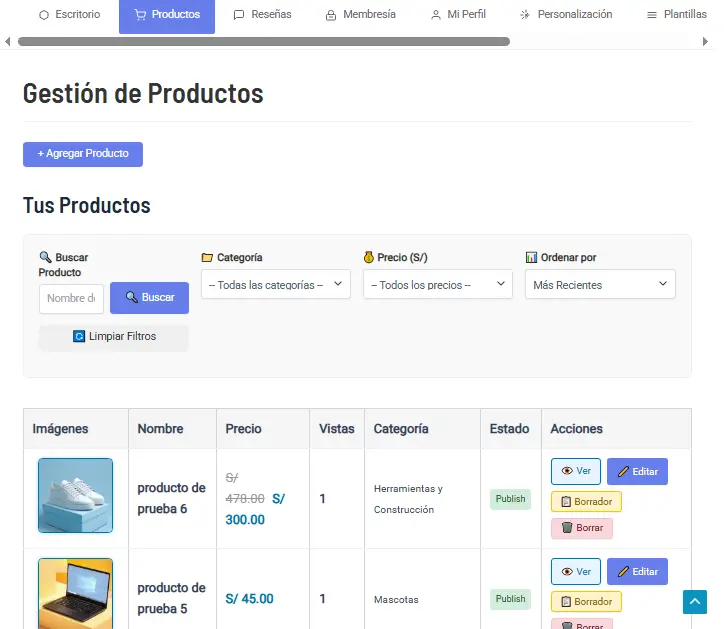Click Ver for producto de prueba 5

[576, 572]
